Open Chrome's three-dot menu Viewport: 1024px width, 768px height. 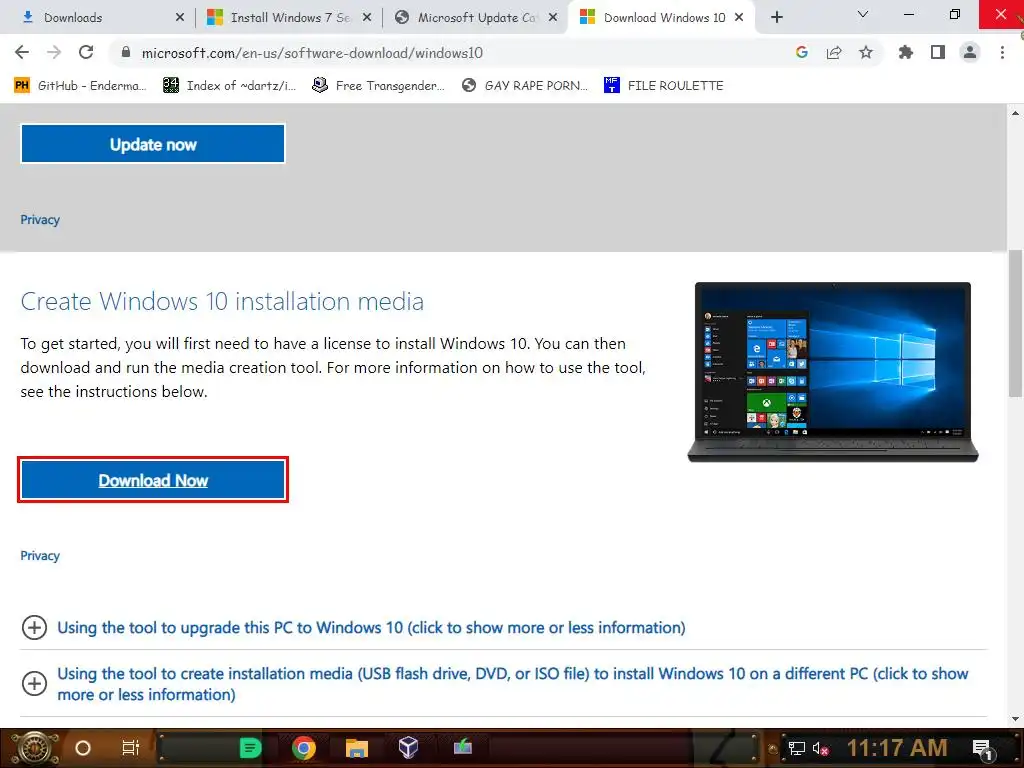(1002, 52)
